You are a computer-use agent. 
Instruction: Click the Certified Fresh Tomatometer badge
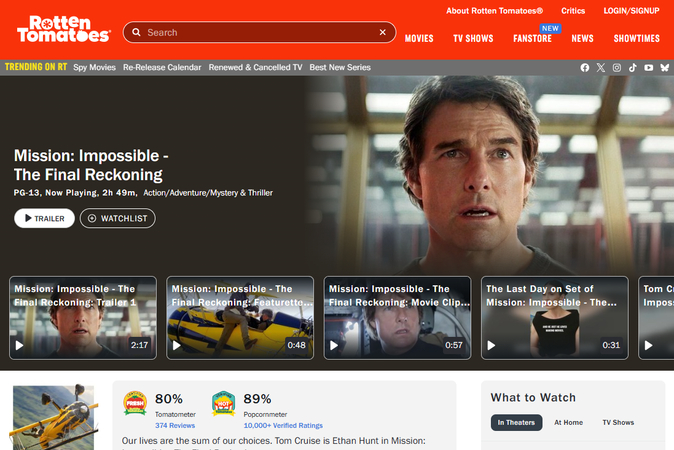[x=135, y=403]
